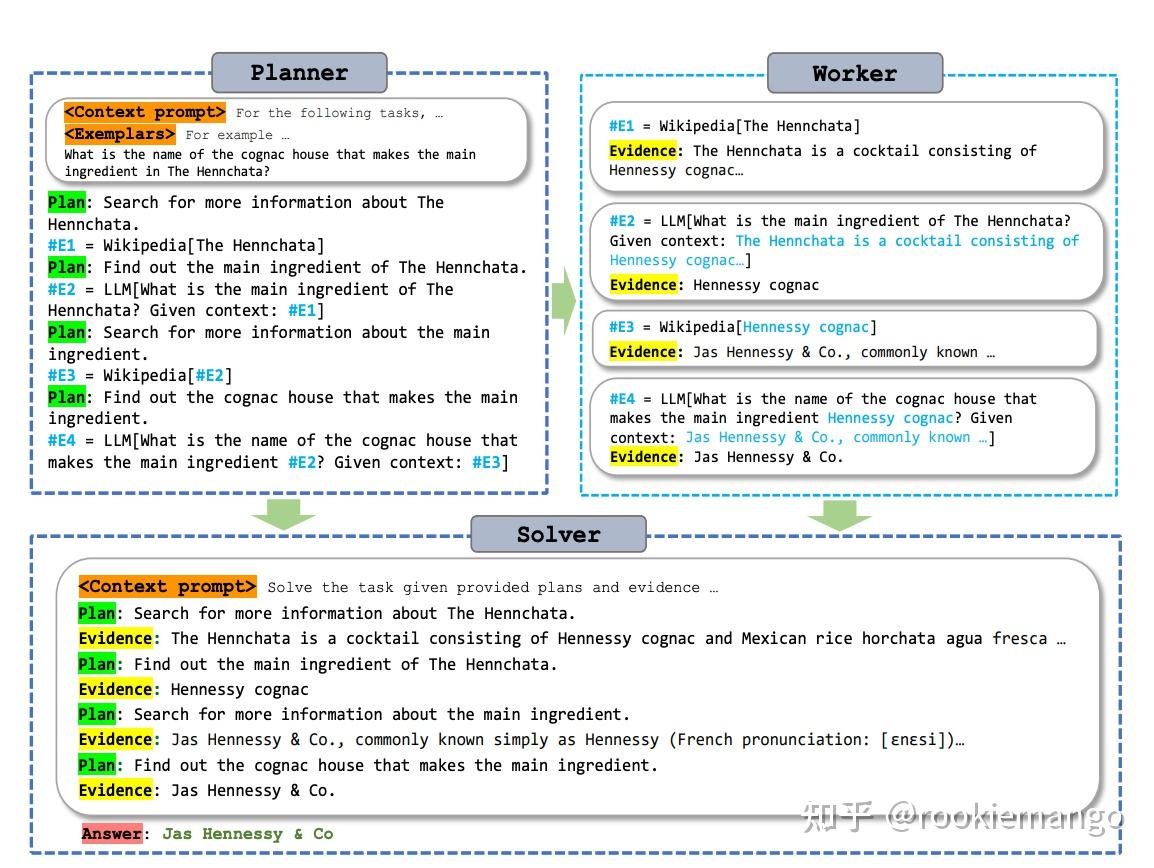
Task: Click the green answer "Jas Hennessy & Co"
Action: pyautogui.click(x=247, y=833)
